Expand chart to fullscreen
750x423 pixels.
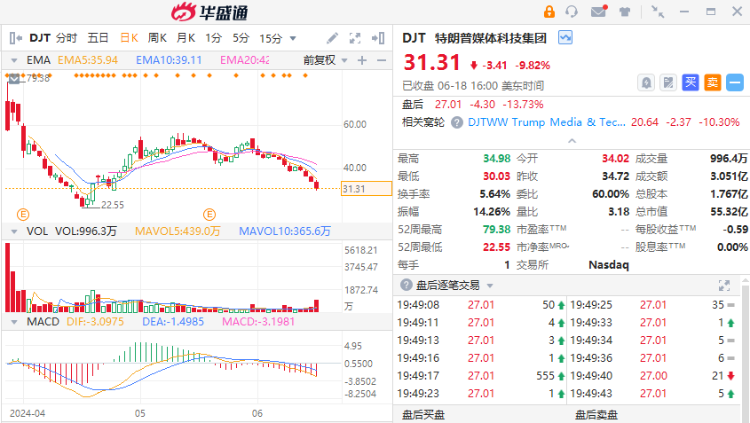point(355,38)
